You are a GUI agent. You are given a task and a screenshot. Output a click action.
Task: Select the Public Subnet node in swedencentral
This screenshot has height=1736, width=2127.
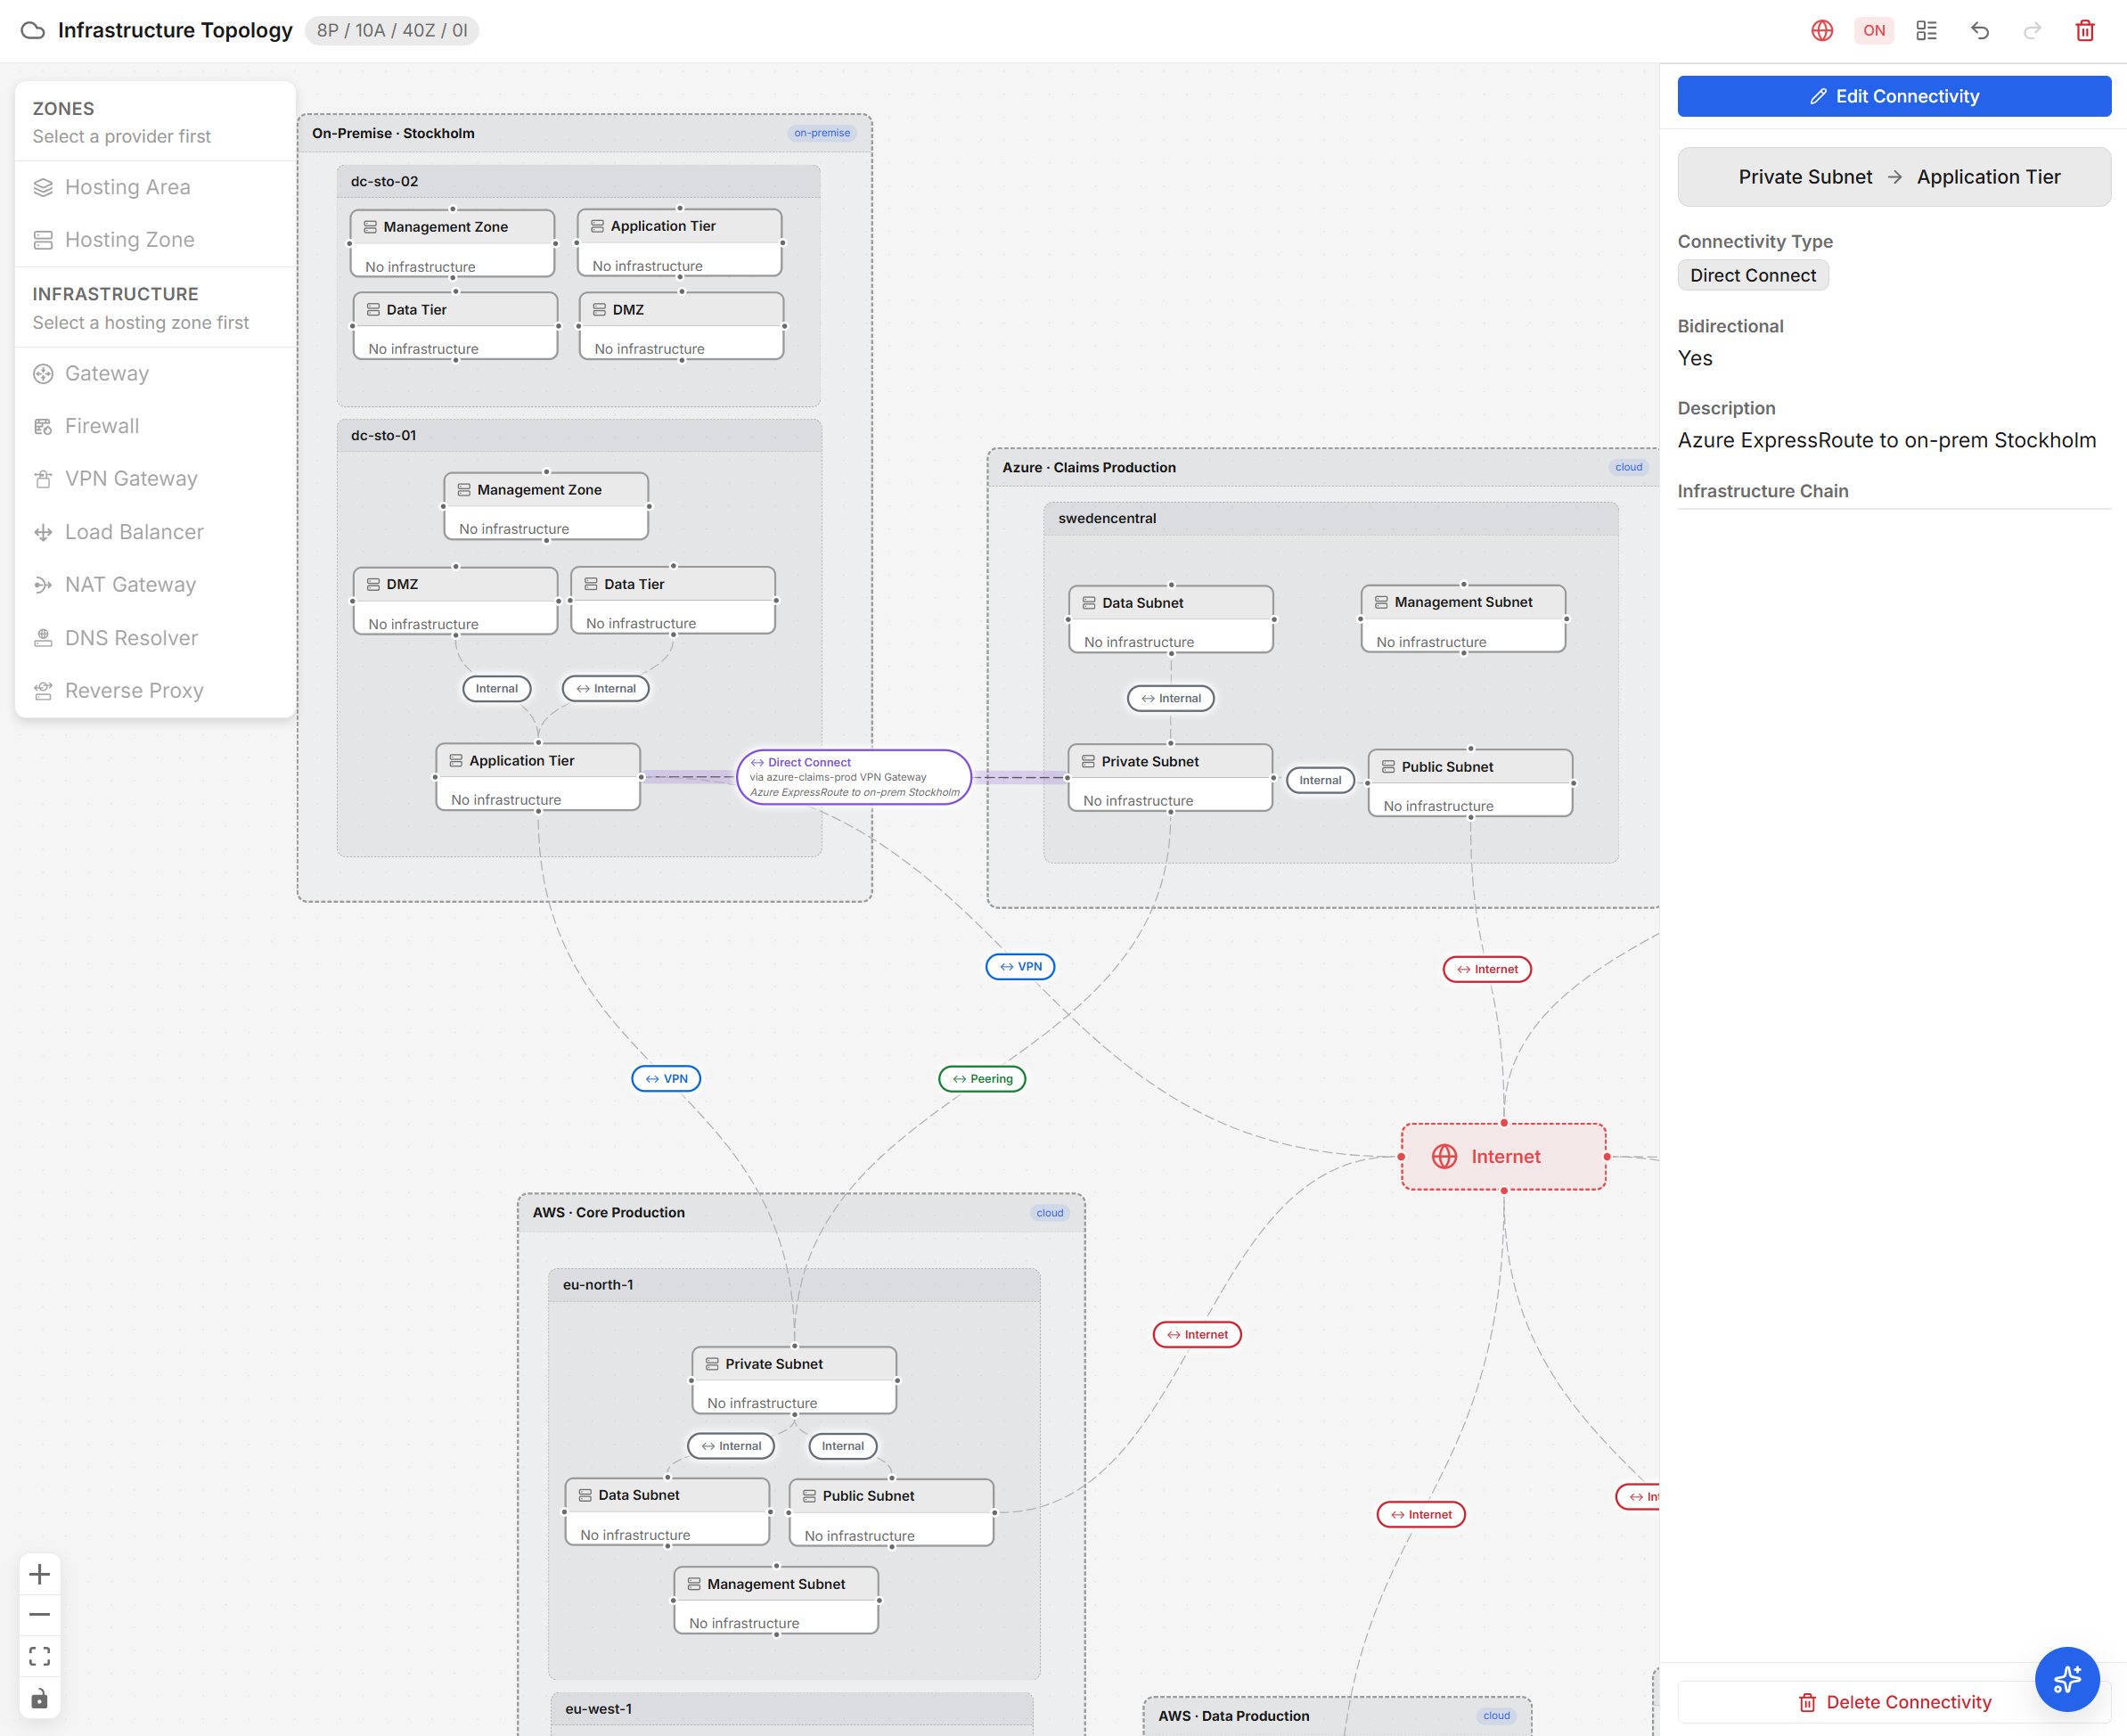click(1470, 783)
